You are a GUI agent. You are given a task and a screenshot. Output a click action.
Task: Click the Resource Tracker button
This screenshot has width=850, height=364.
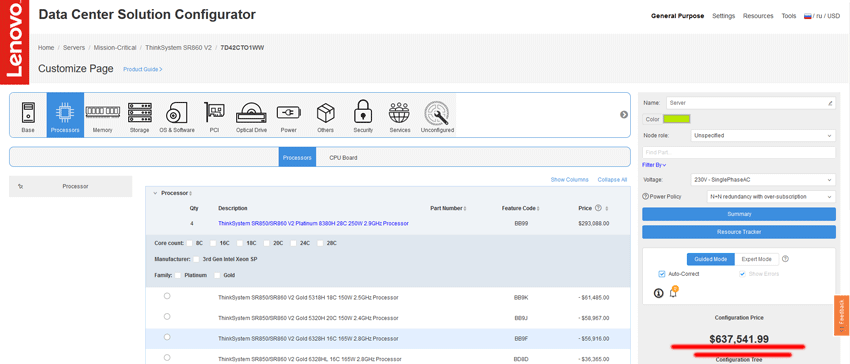[739, 232]
